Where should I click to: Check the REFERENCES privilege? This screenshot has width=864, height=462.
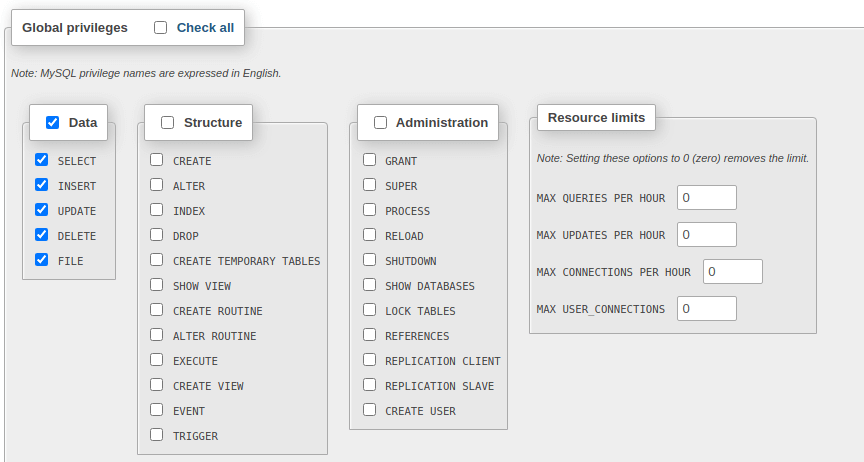[369, 335]
